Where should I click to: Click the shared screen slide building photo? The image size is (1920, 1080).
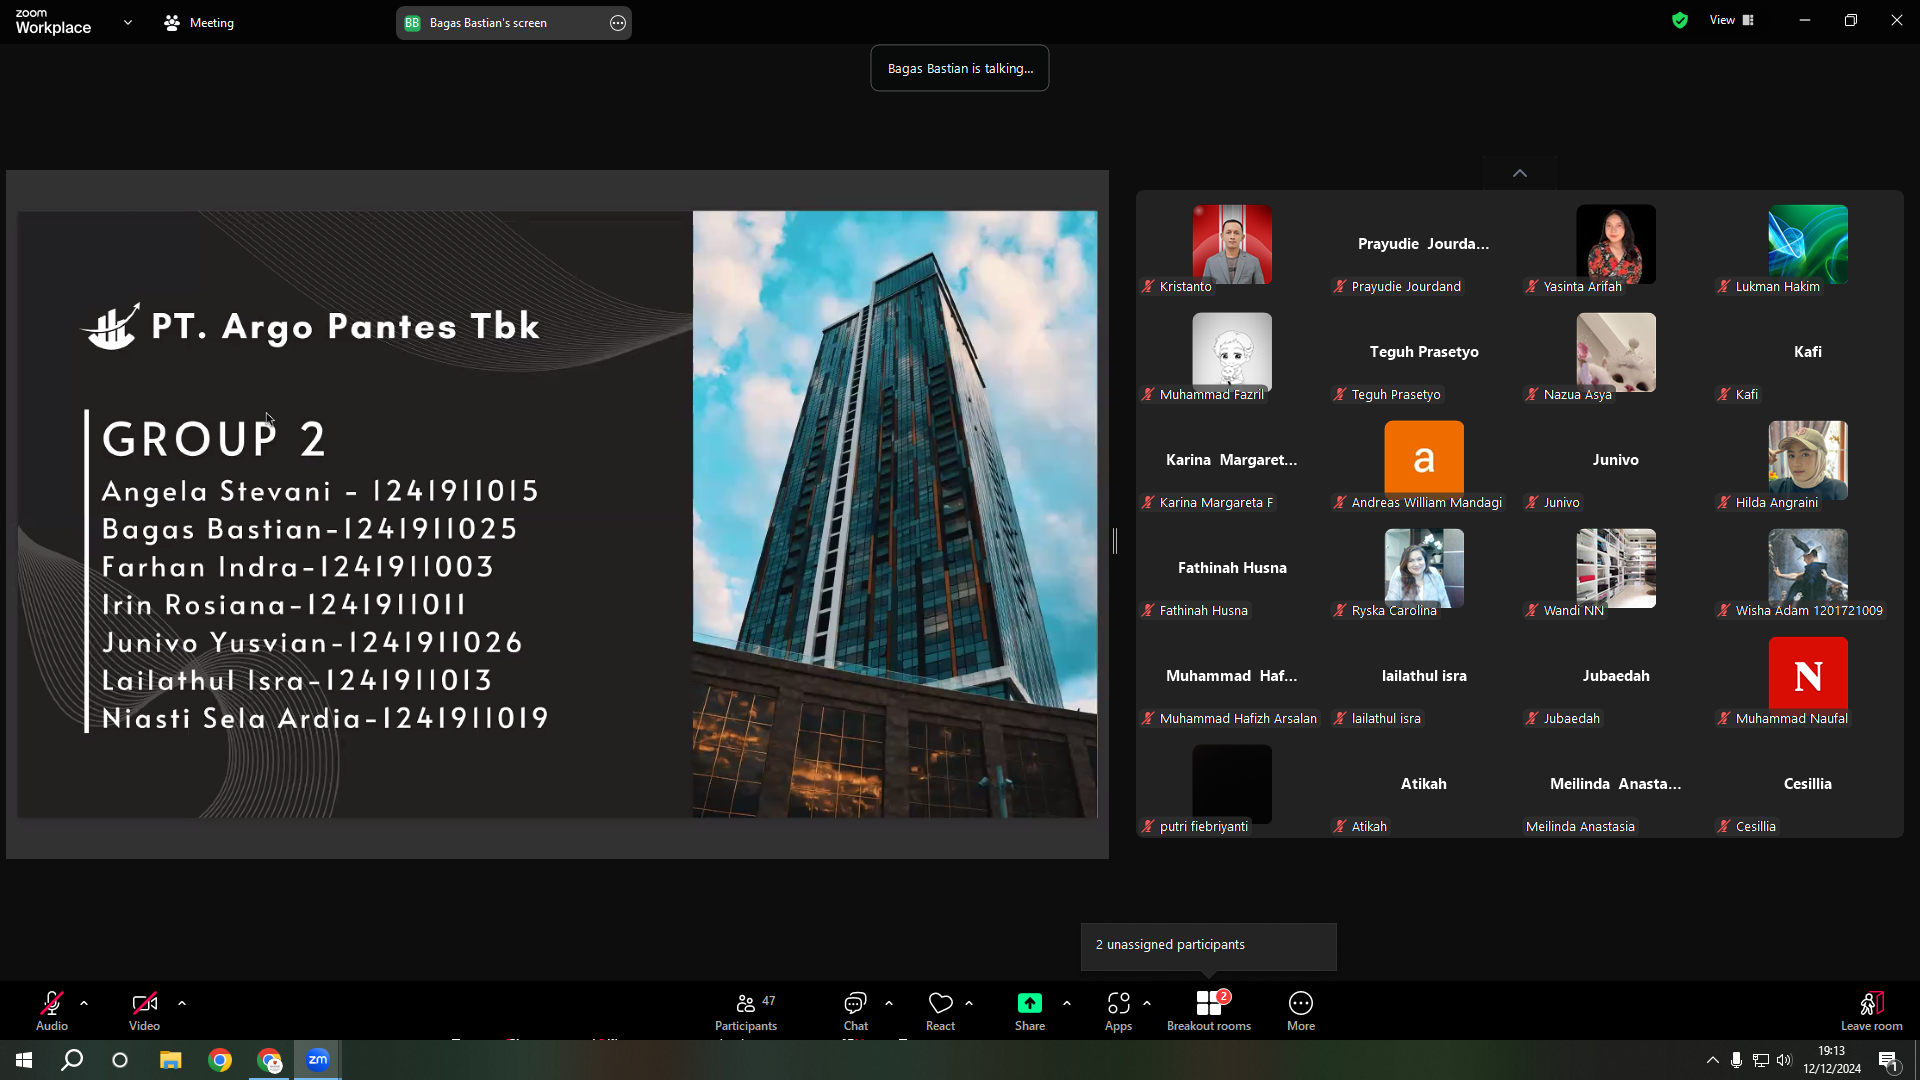[895, 514]
